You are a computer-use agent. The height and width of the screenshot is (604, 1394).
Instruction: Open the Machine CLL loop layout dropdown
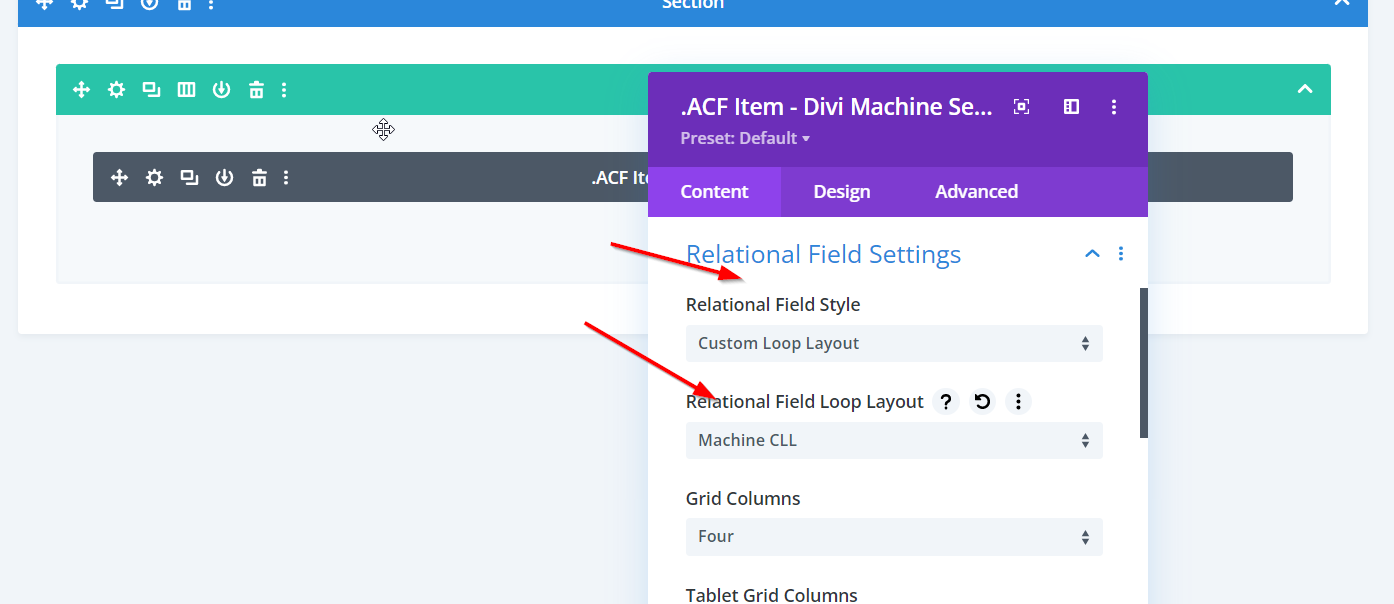click(893, 441)
